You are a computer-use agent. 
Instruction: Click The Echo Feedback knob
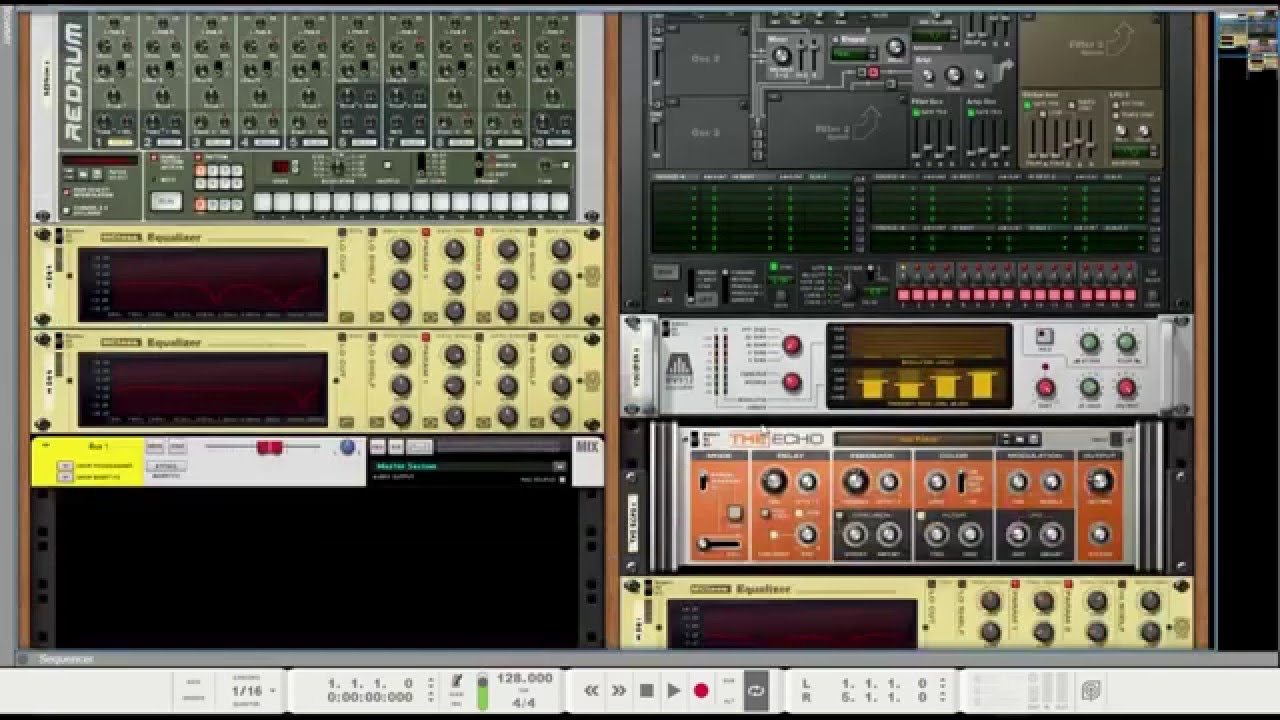(x=854, y=483)
